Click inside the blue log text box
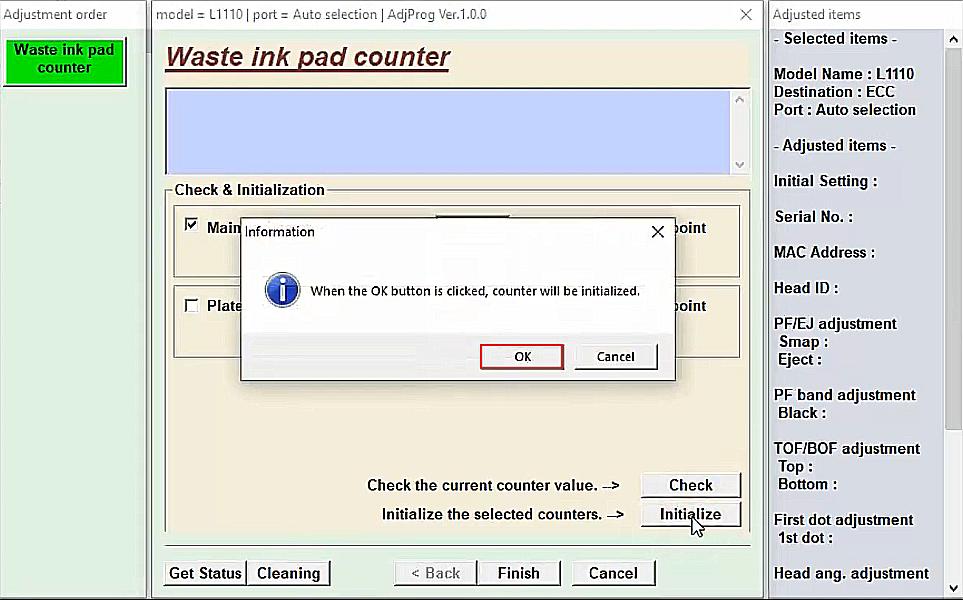 (x=448, y=132)
